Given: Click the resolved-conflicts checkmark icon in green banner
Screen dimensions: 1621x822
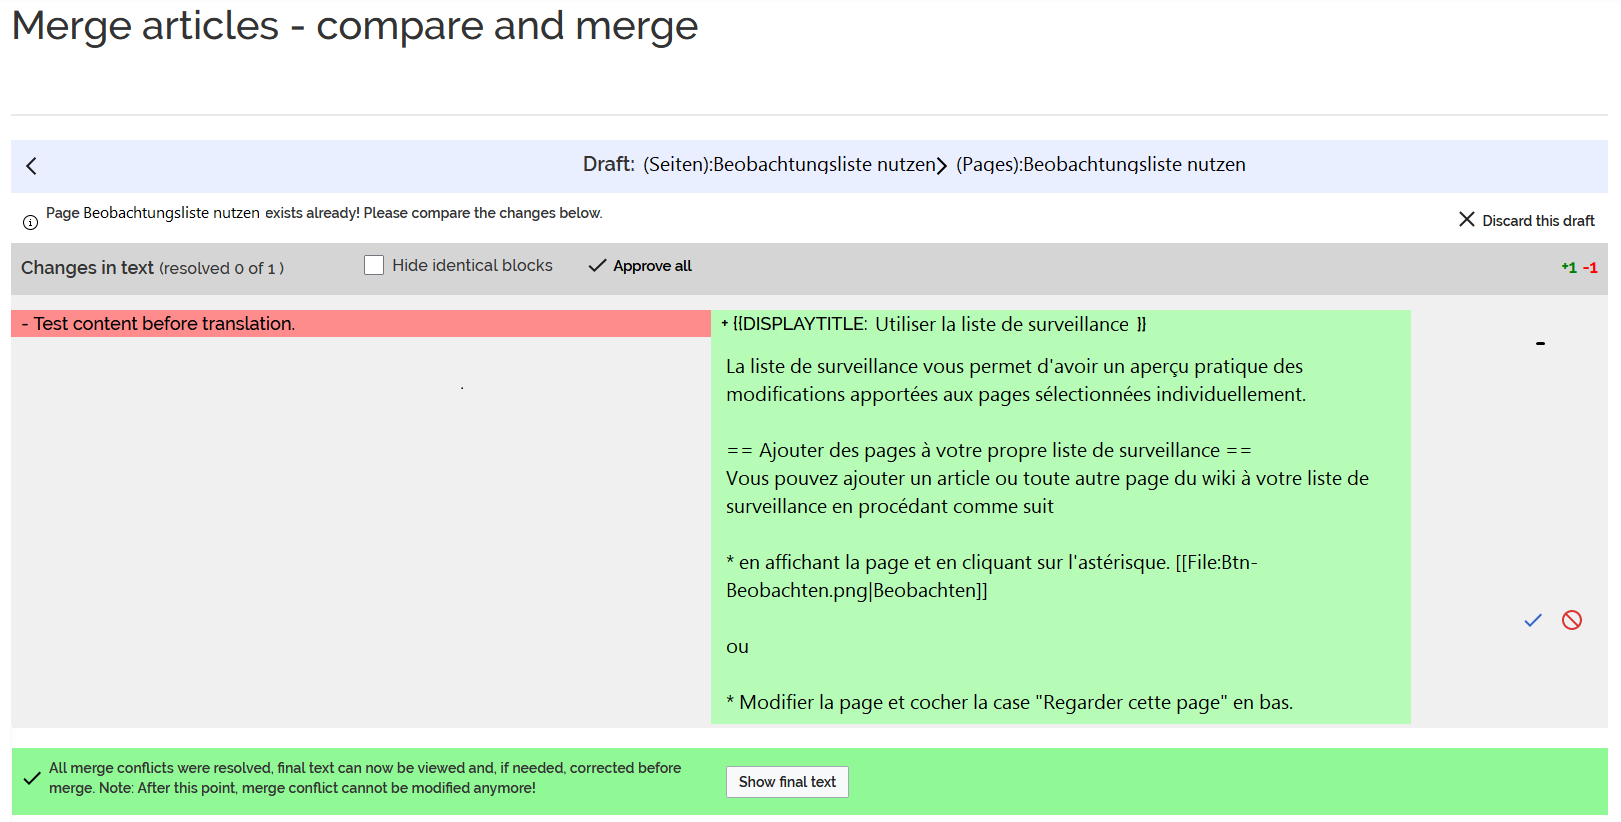Looking at the screenshot, I should (x=32, y=778).
